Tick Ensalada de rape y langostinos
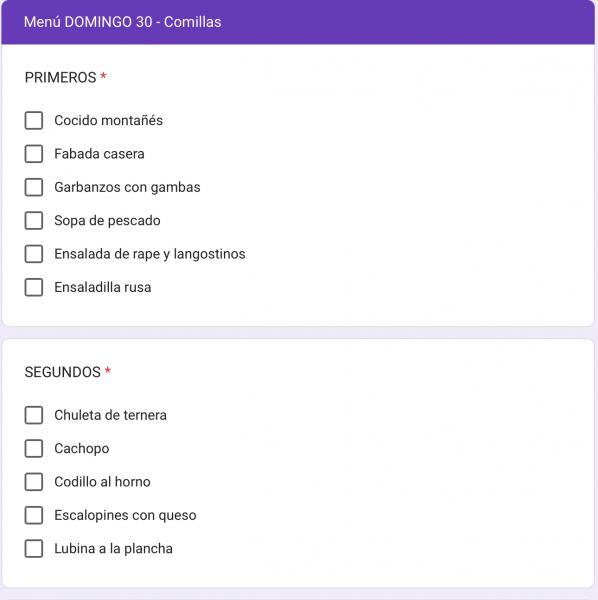 pyautogui.click(x=34, y=254)
